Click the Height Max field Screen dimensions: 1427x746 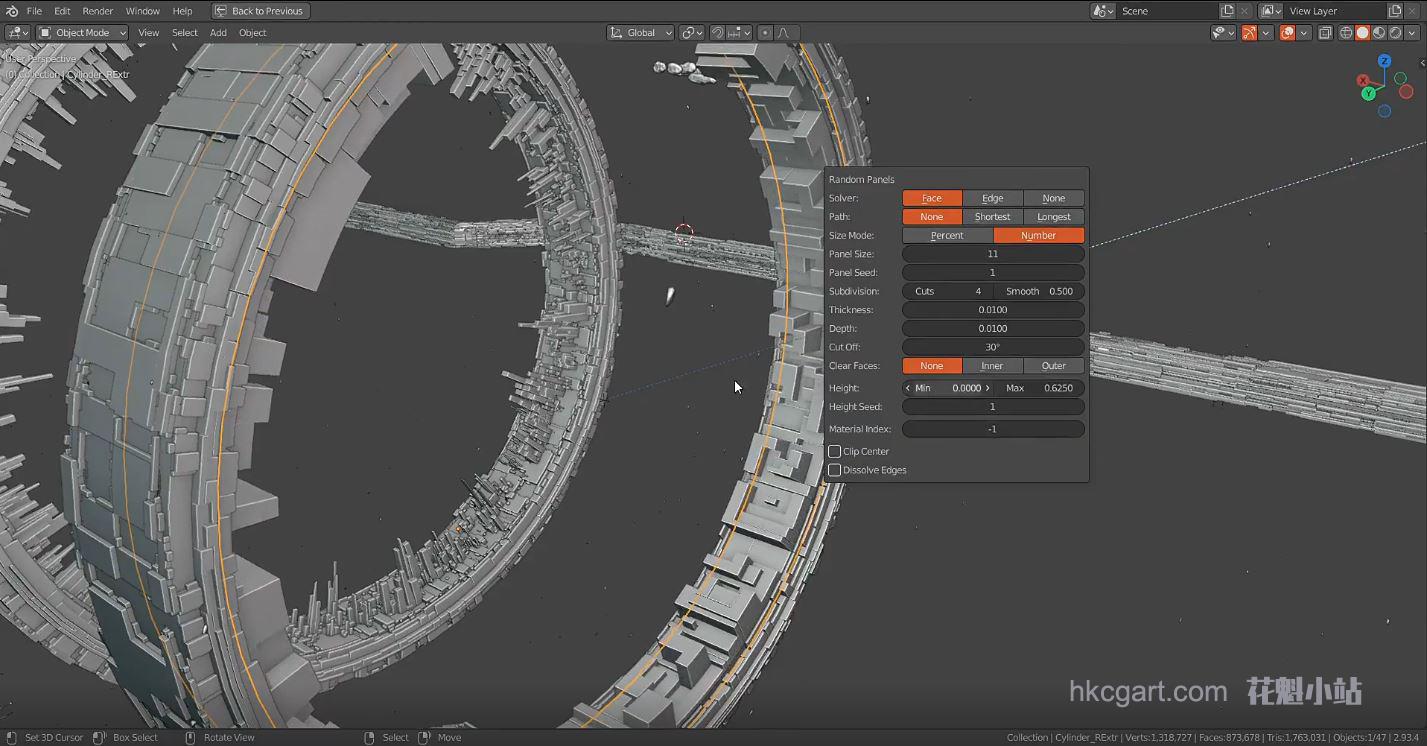click(1039, 388)
